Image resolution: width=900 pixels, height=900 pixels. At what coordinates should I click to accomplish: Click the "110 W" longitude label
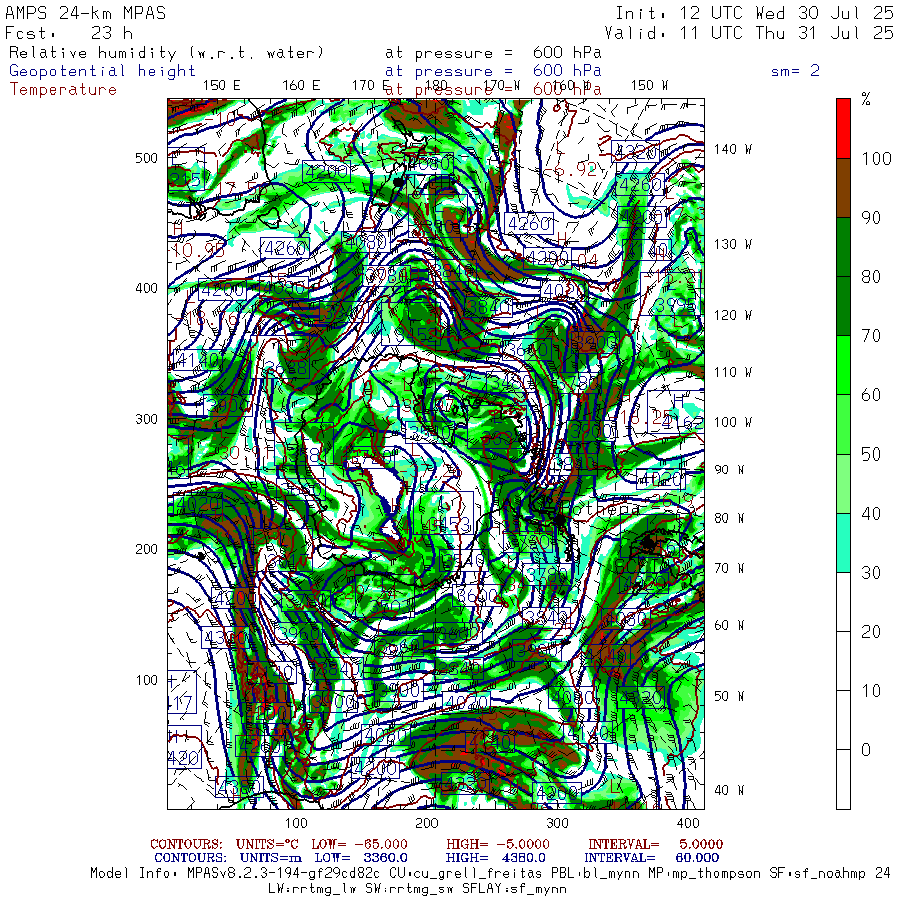click(732, 373)
